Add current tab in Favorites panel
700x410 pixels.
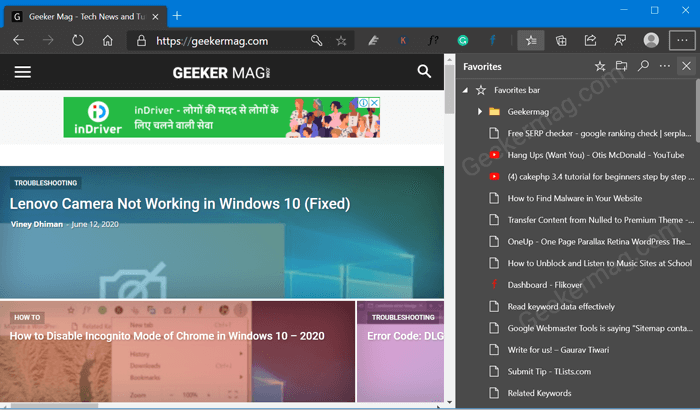[600, 67]
